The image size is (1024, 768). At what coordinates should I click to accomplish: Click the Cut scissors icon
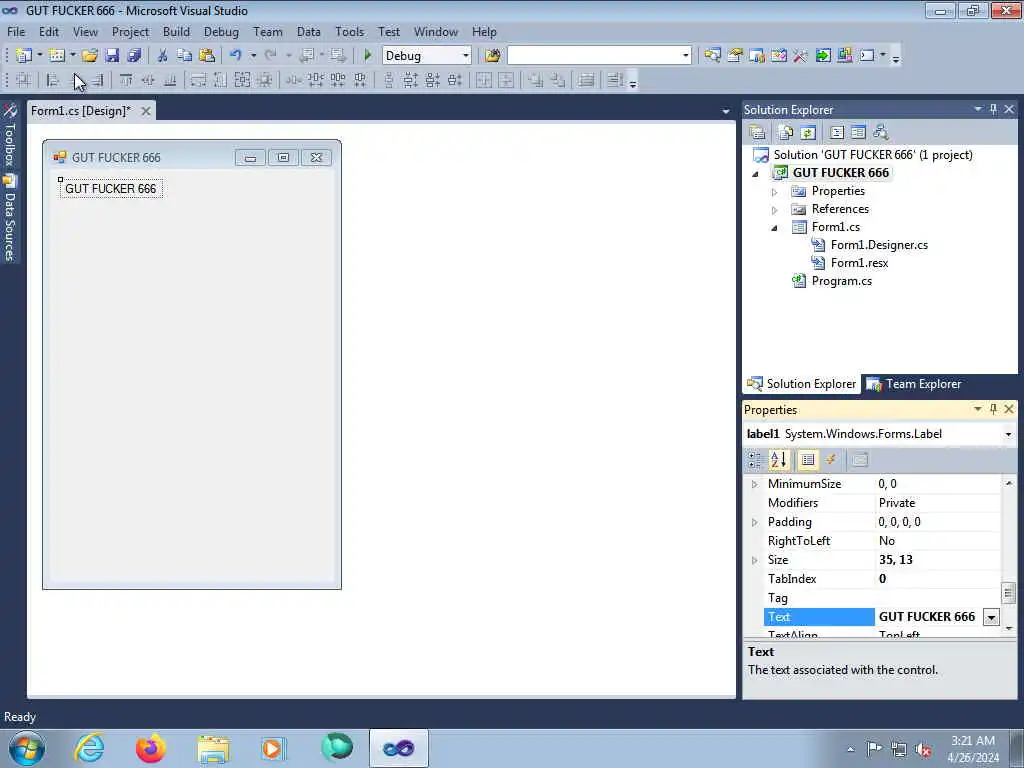tap(163, 56)
